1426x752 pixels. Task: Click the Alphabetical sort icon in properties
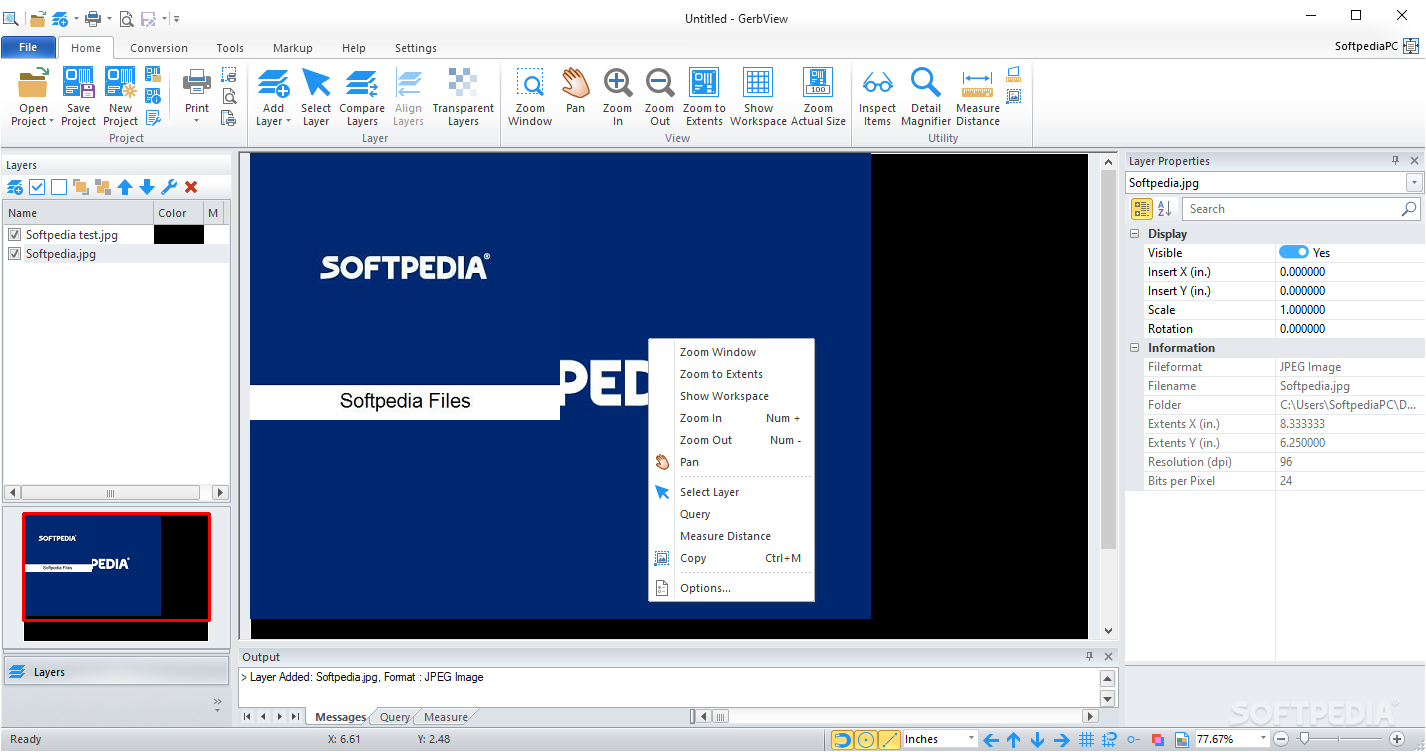(x=1164, y=209)
